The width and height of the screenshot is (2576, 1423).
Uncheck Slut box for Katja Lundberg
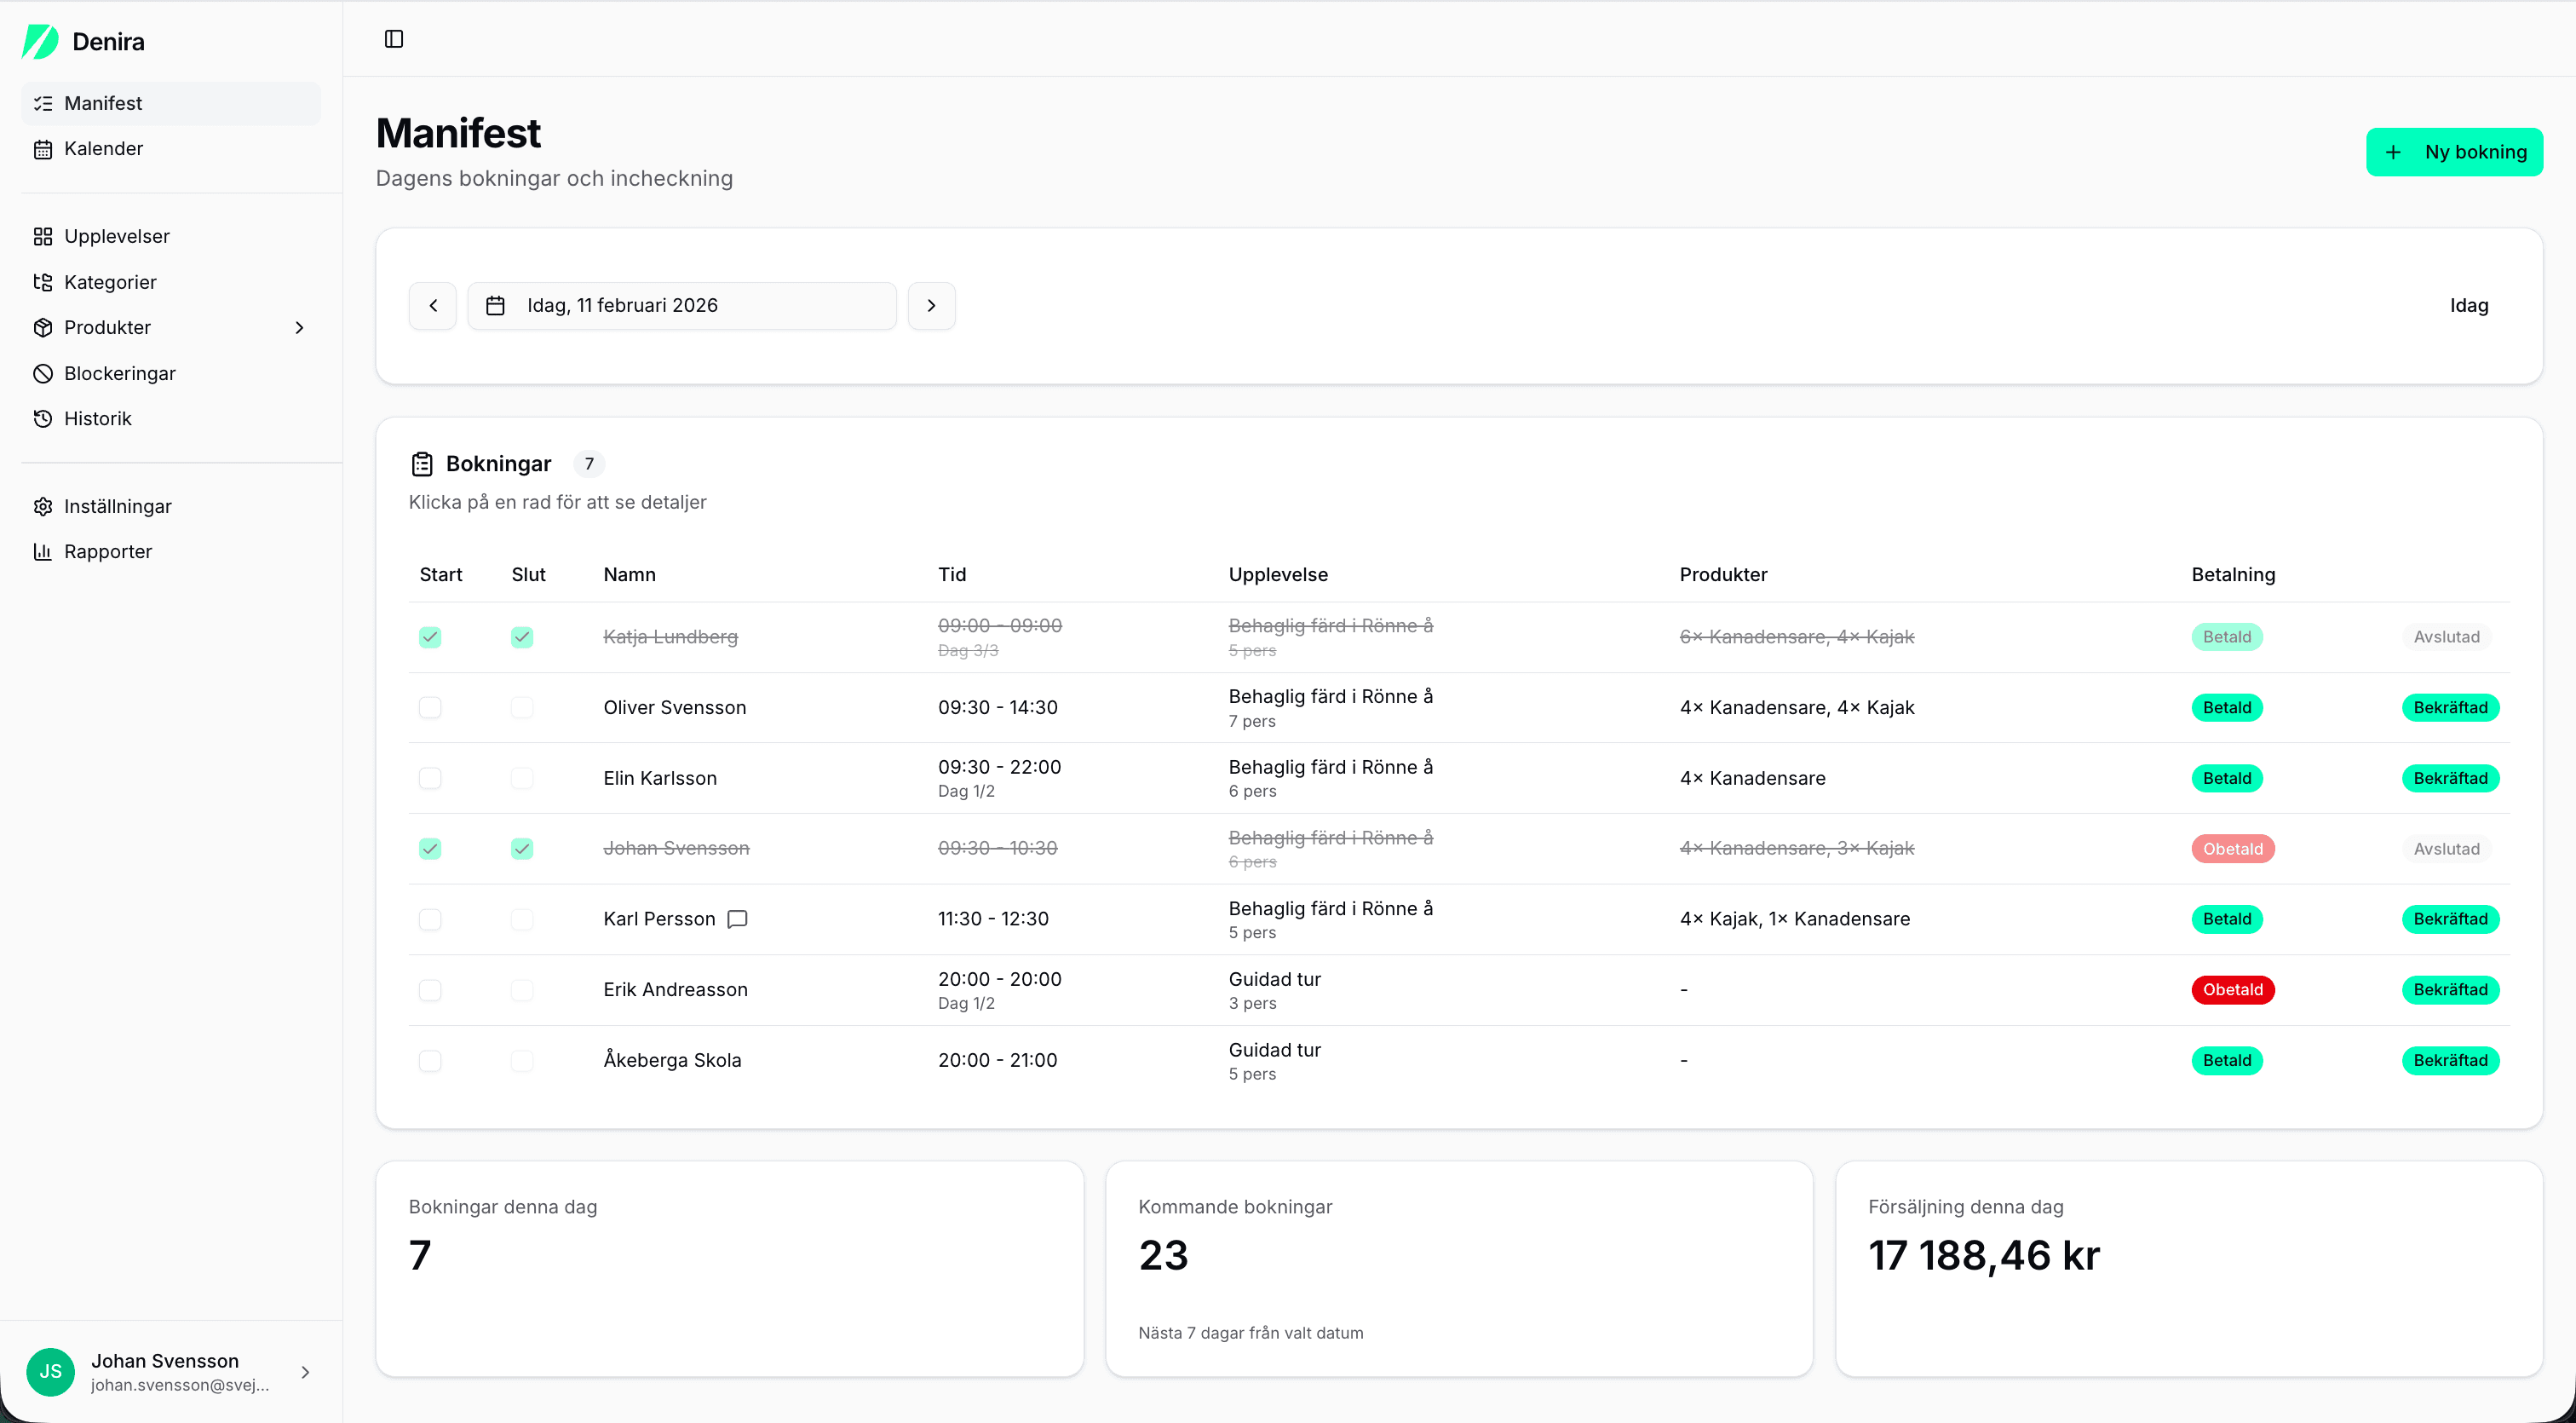[x=522, y=637]
